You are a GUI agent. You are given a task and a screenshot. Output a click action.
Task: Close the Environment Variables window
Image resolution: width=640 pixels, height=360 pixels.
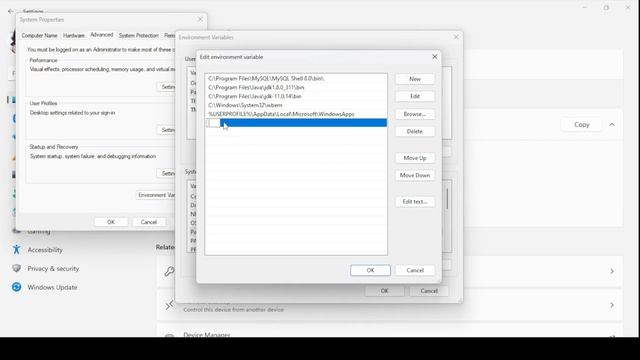456,37
